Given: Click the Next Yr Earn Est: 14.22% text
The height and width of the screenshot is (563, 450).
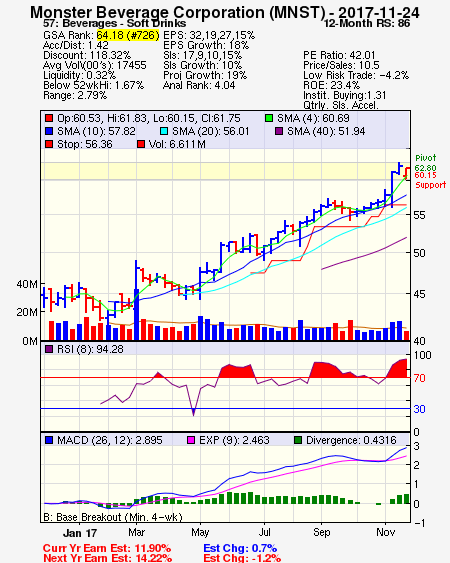Looking at the screenshot, I should 107,558.
